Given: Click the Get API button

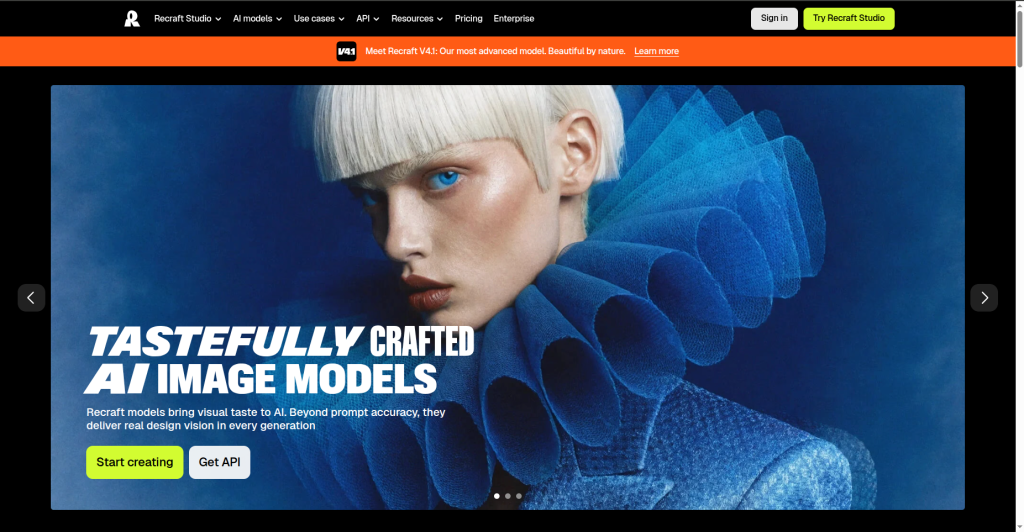Looking at the screenshot, I should (219, 462).
